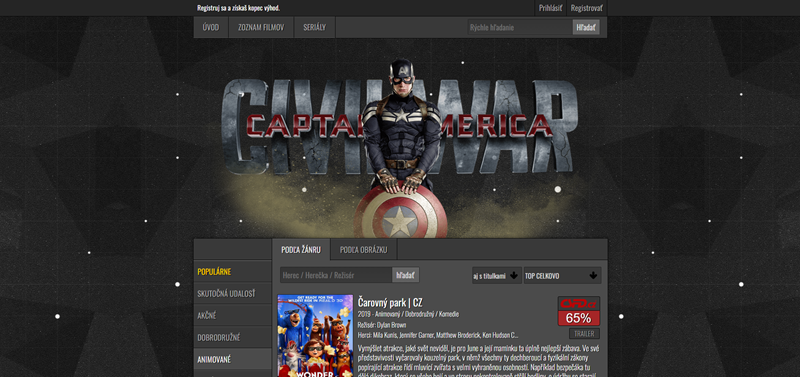
Task: Open the ÚVOD home page
Action: pos(211,28)
